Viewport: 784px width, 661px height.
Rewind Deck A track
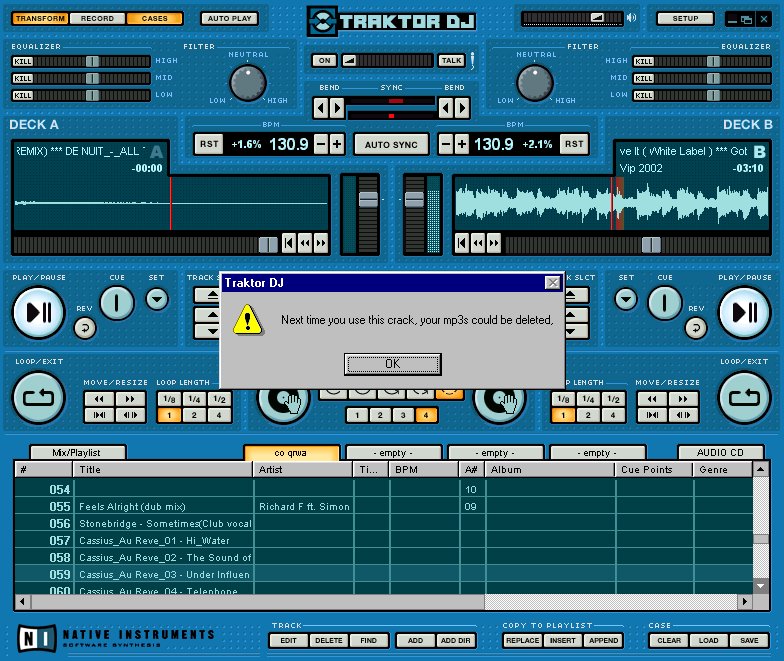click(304, 244)
